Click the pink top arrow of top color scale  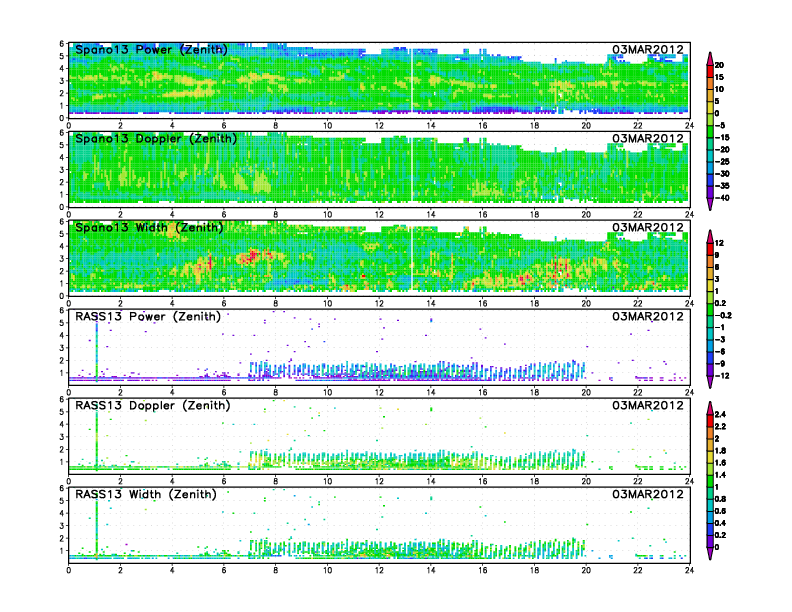710,58
